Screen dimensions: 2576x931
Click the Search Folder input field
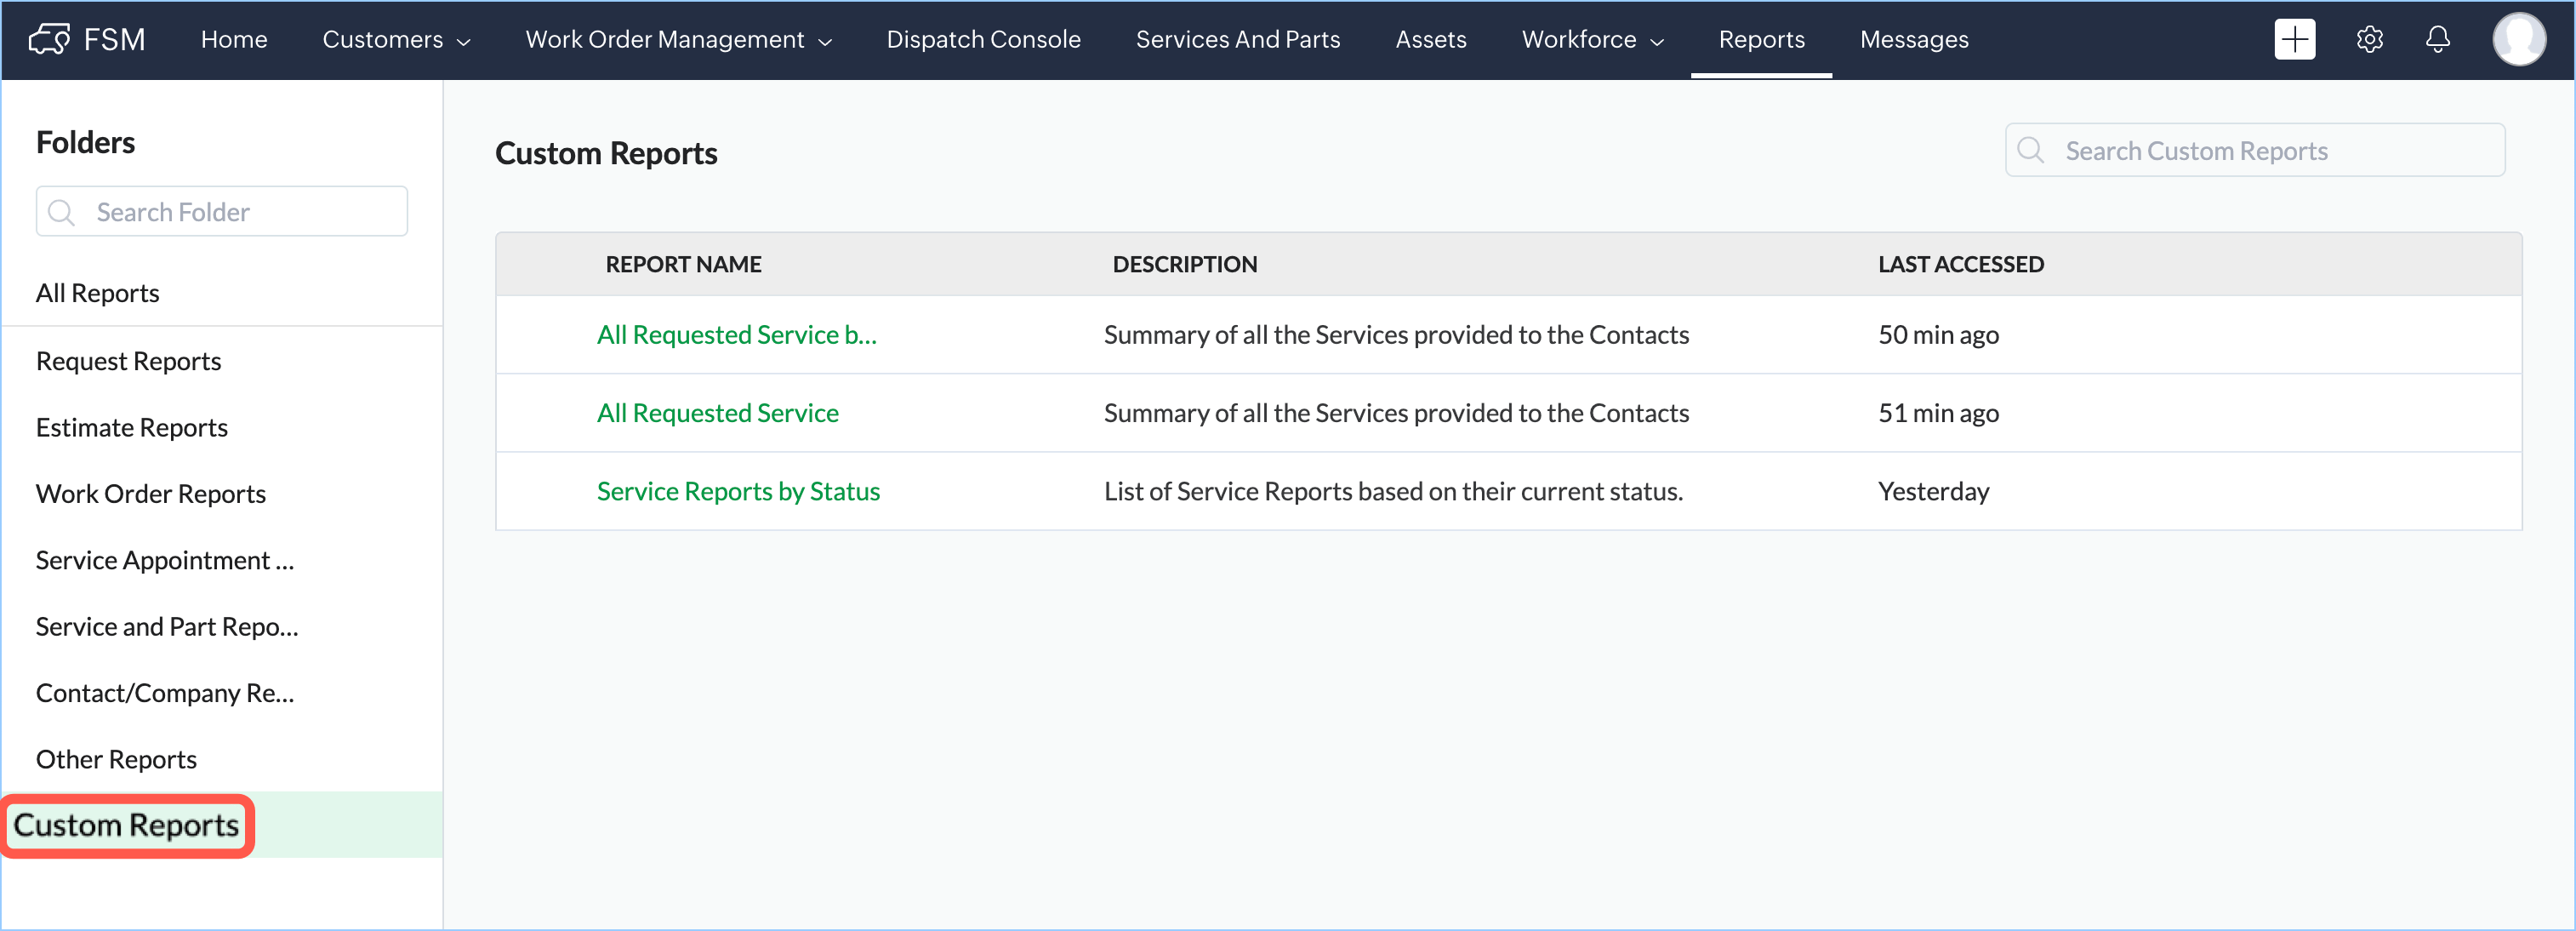tap(222, 211)
